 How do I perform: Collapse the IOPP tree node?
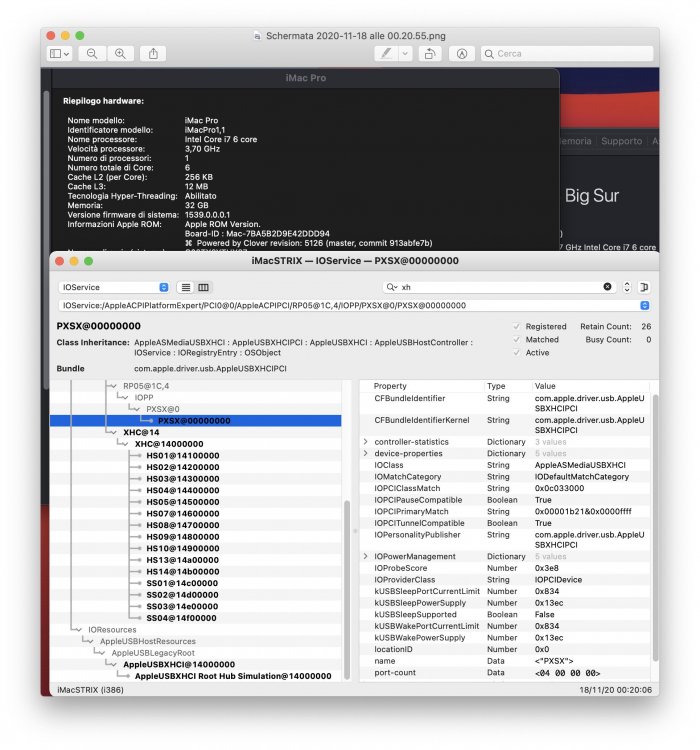[125, 397]
